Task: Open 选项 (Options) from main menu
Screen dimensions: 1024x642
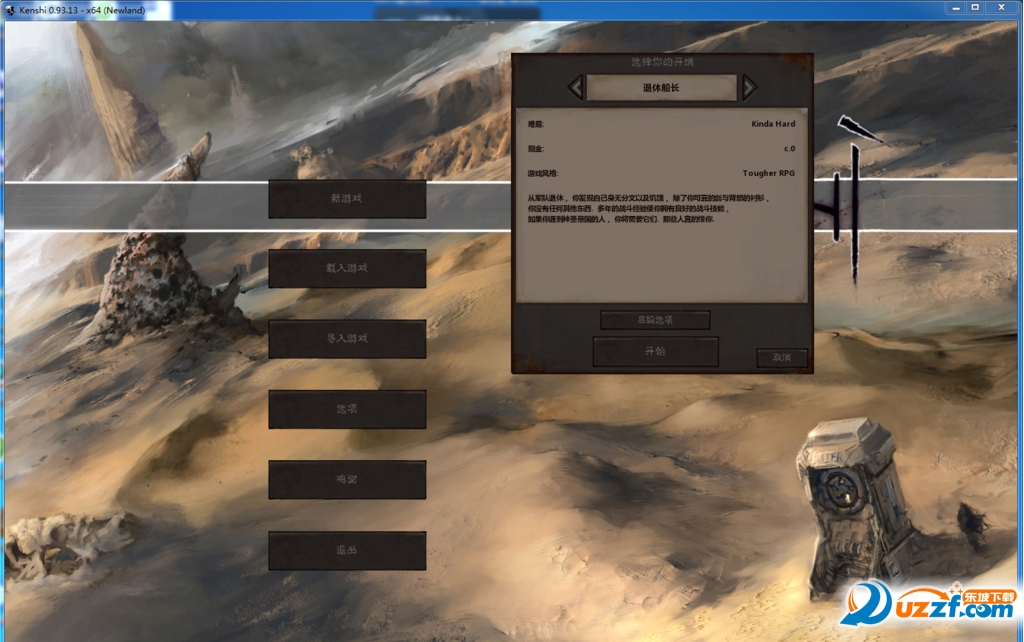Action: pos(347,409)
